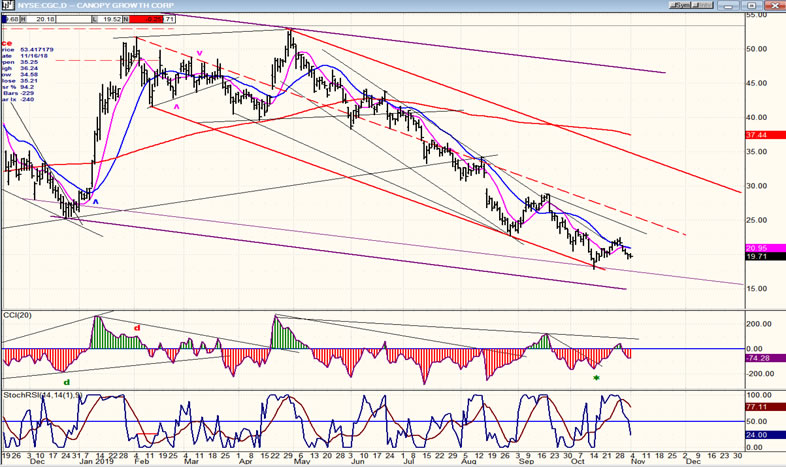This screenshot has width=786, height=467.
Task: Click the cursor price value 53.417179
Action: (x=37, y=50)
